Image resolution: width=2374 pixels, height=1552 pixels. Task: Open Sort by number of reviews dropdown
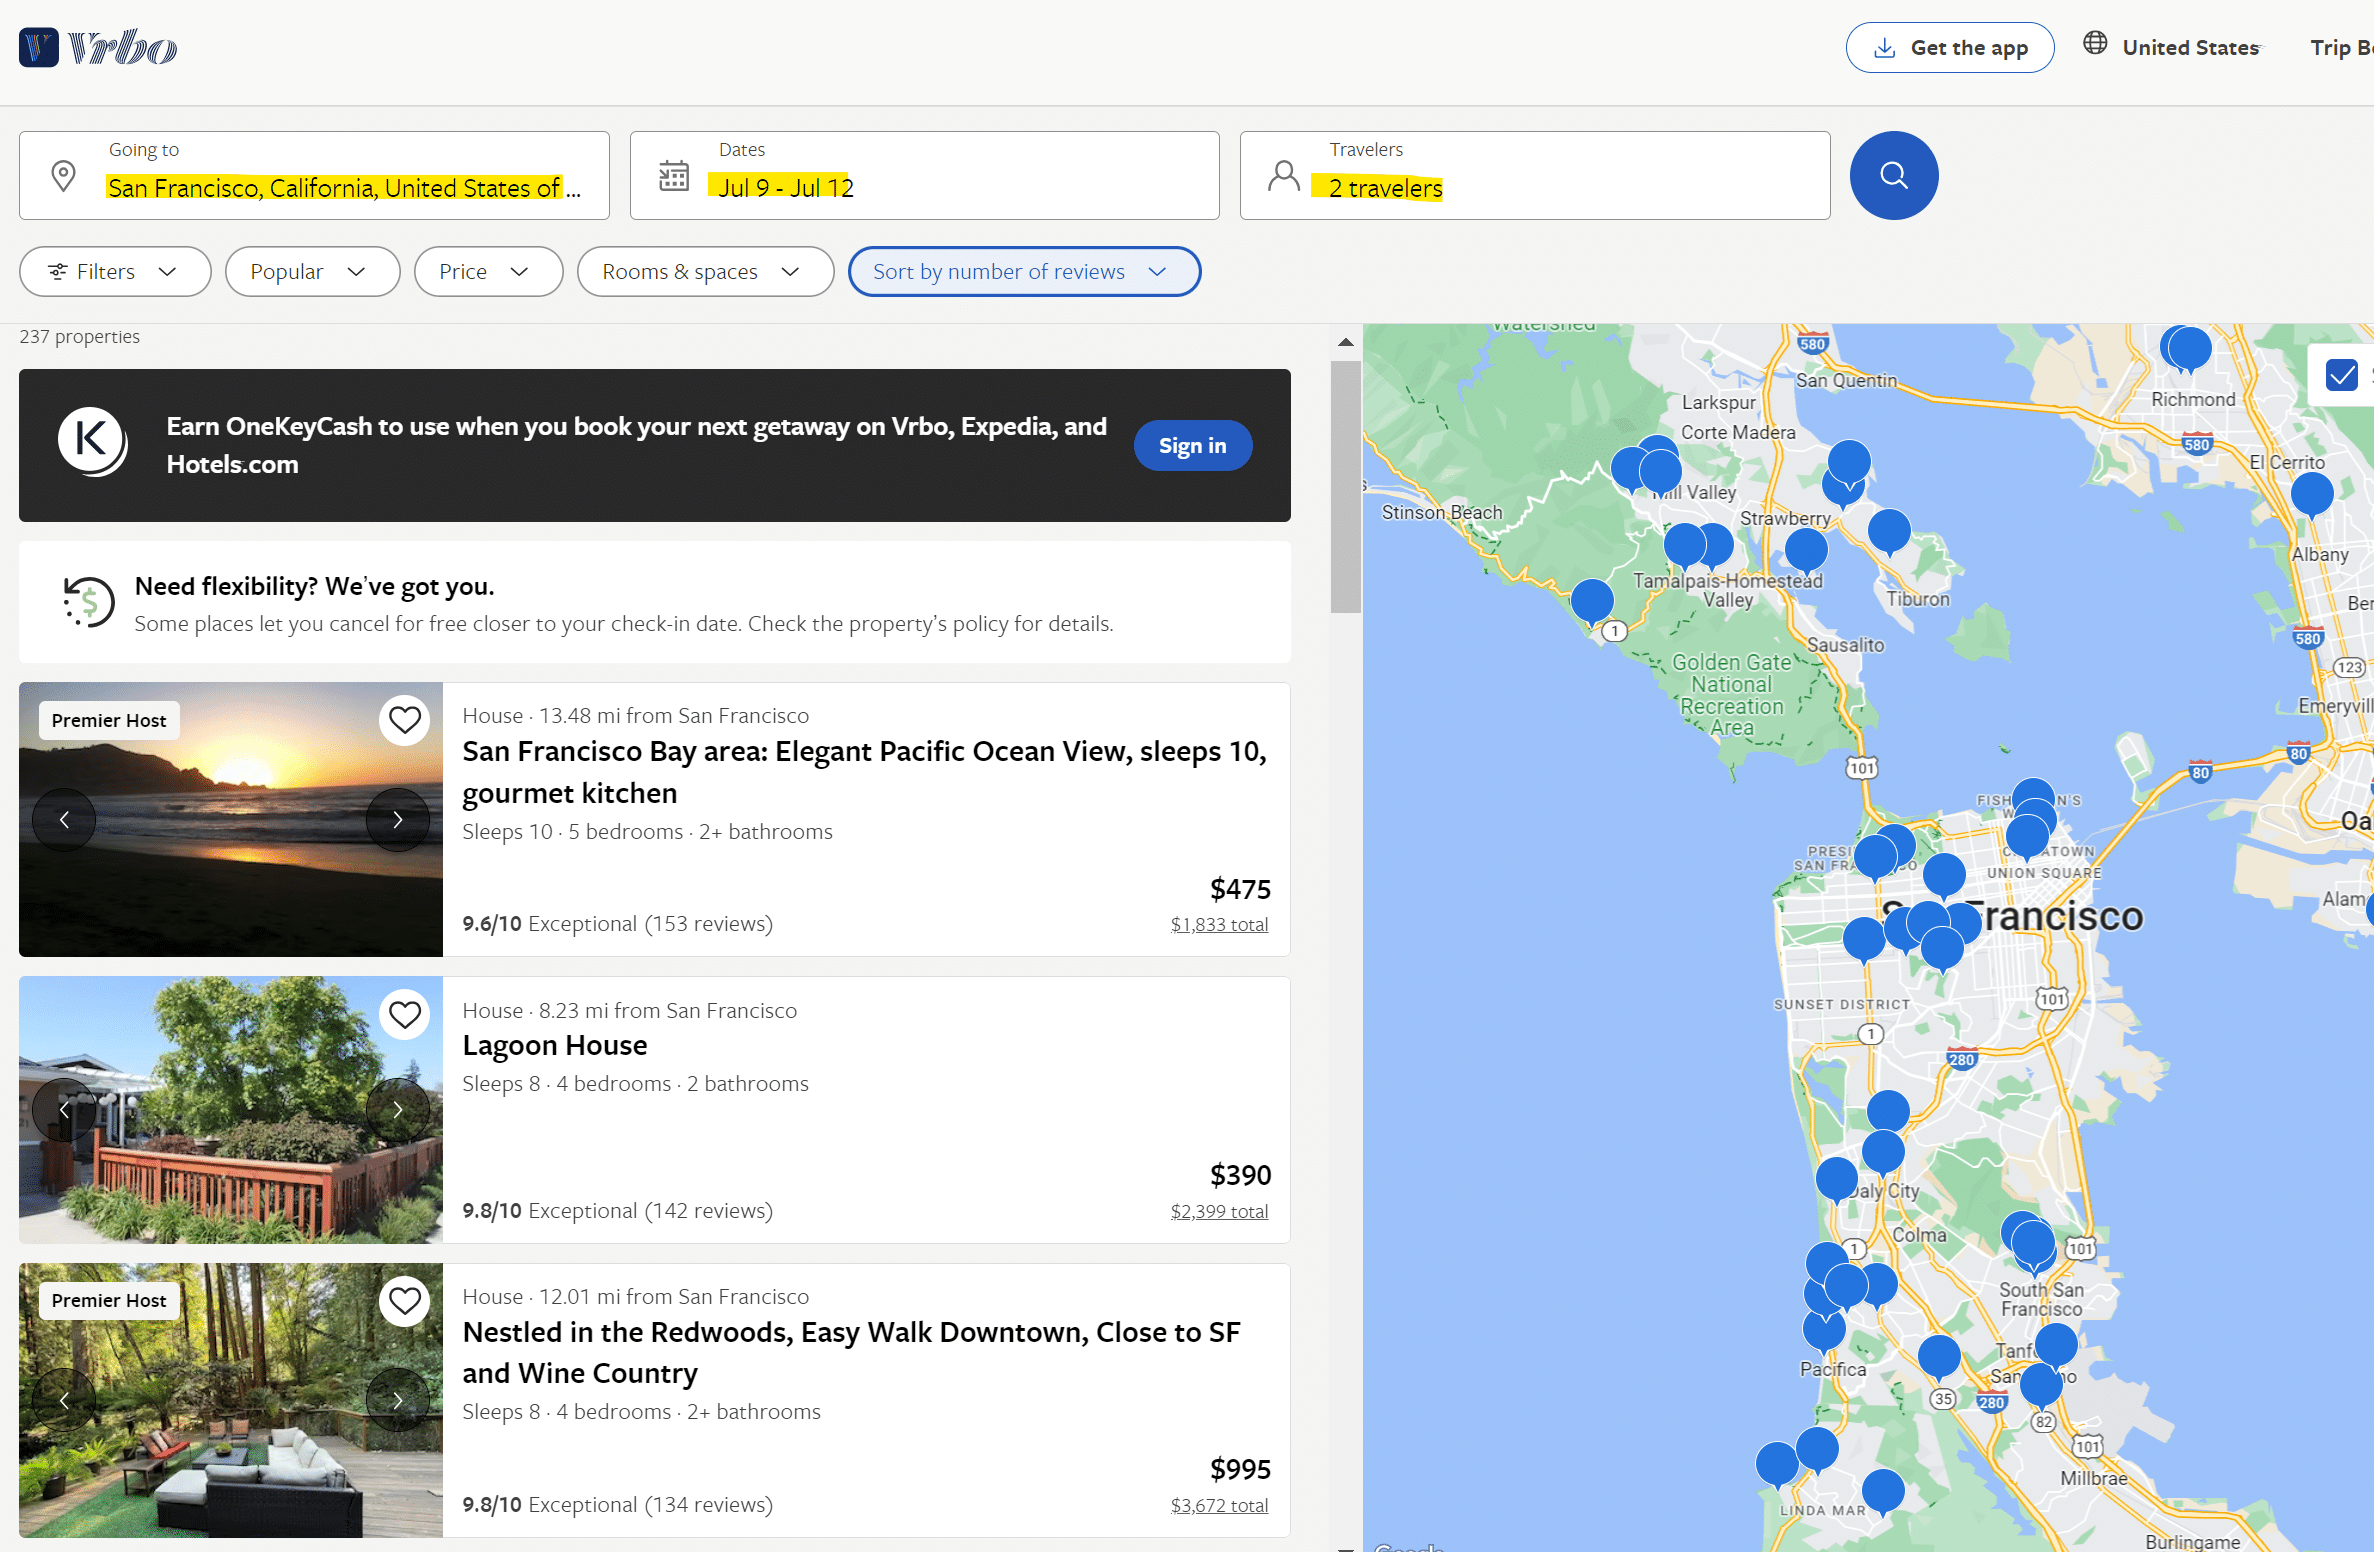pos(1023,272)
